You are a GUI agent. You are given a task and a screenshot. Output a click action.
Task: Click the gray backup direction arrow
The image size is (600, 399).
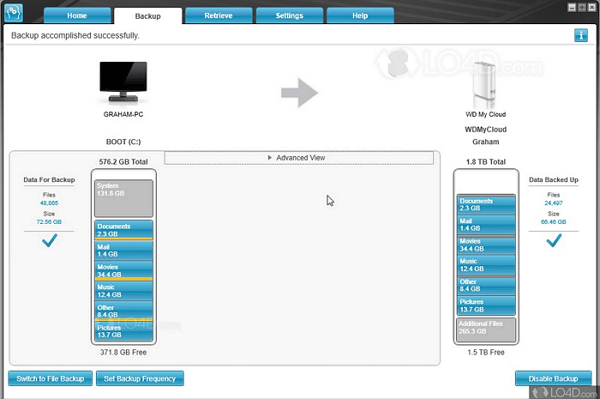pyautogui.click(x=299, y=93)
